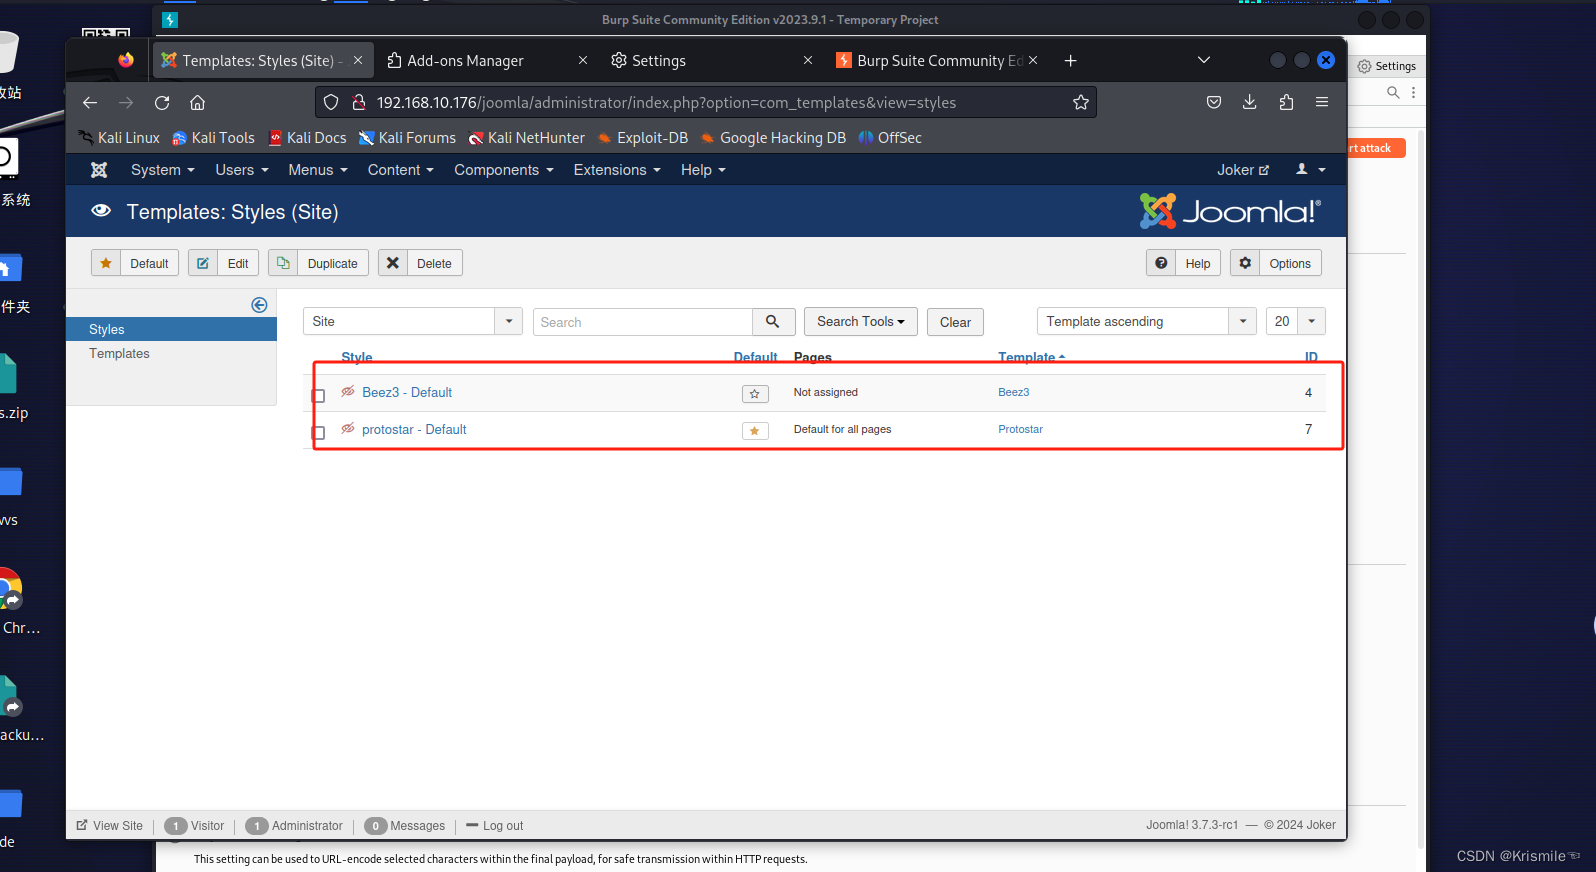
Task: Click the Messages footer link
Action: (x=406, y=825)
